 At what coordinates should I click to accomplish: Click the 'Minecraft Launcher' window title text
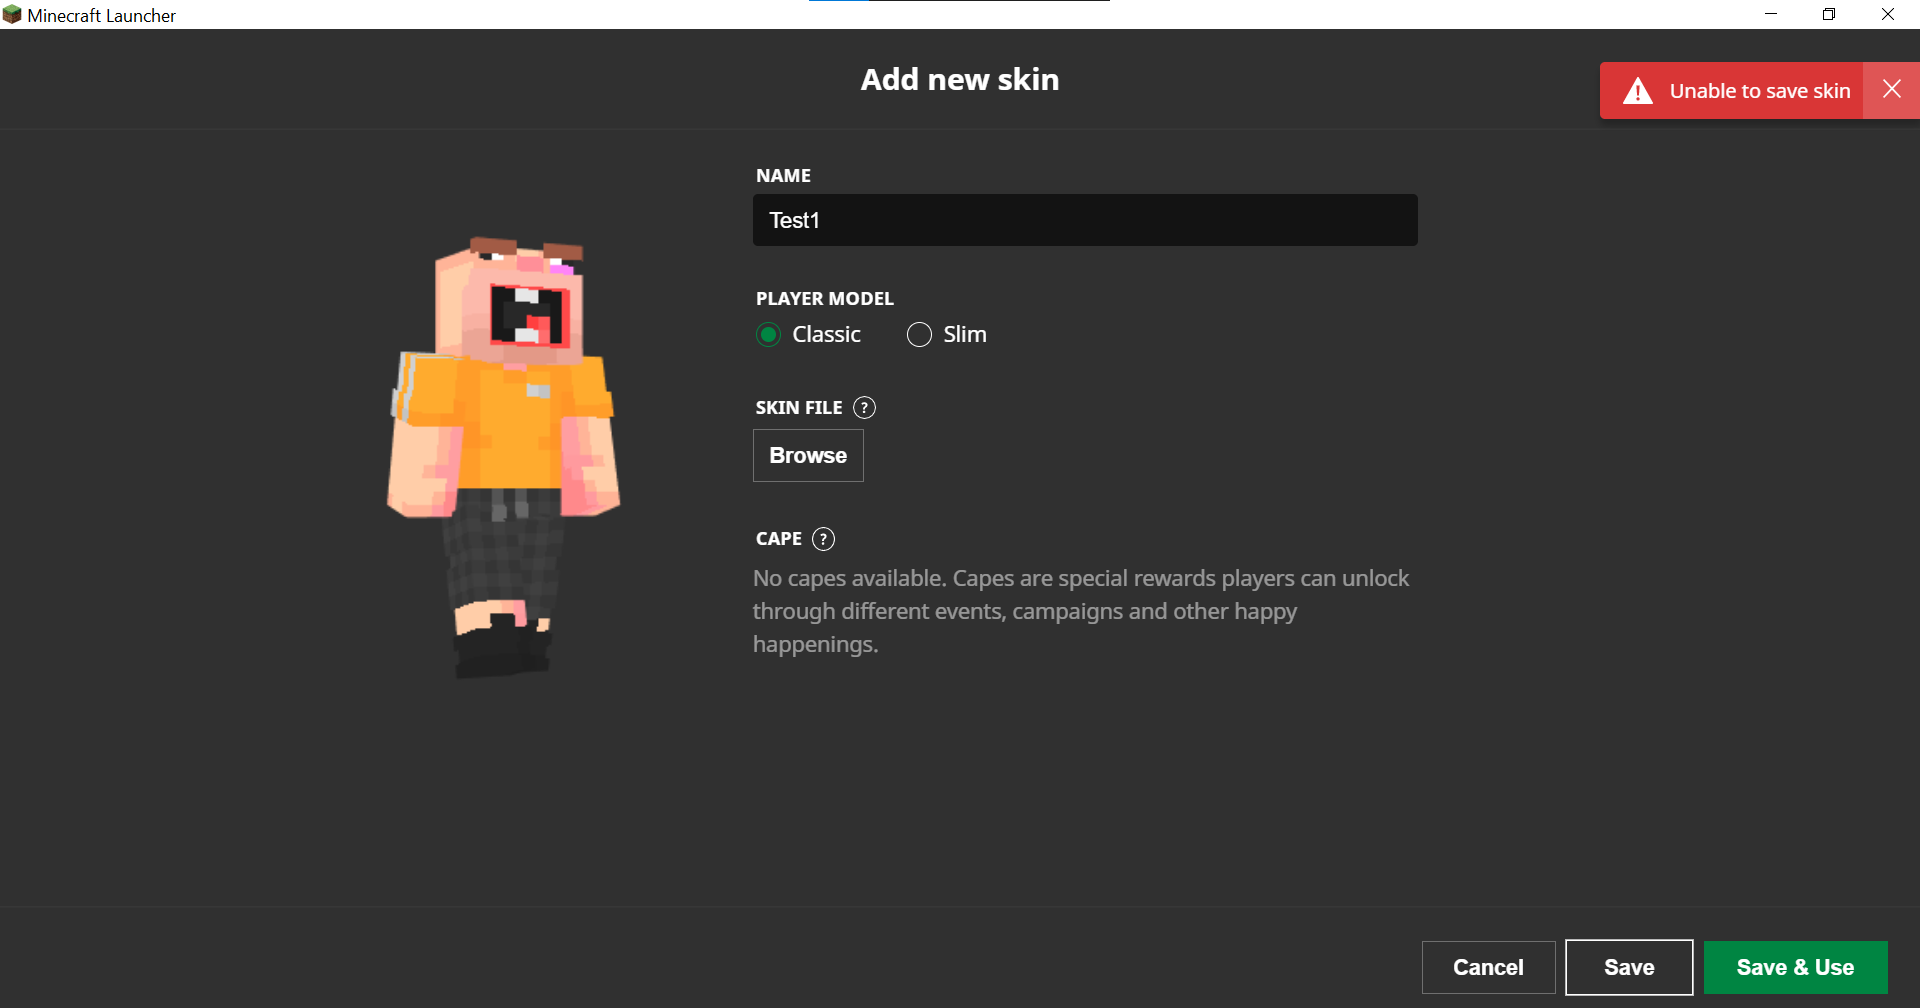coord(101,15)
